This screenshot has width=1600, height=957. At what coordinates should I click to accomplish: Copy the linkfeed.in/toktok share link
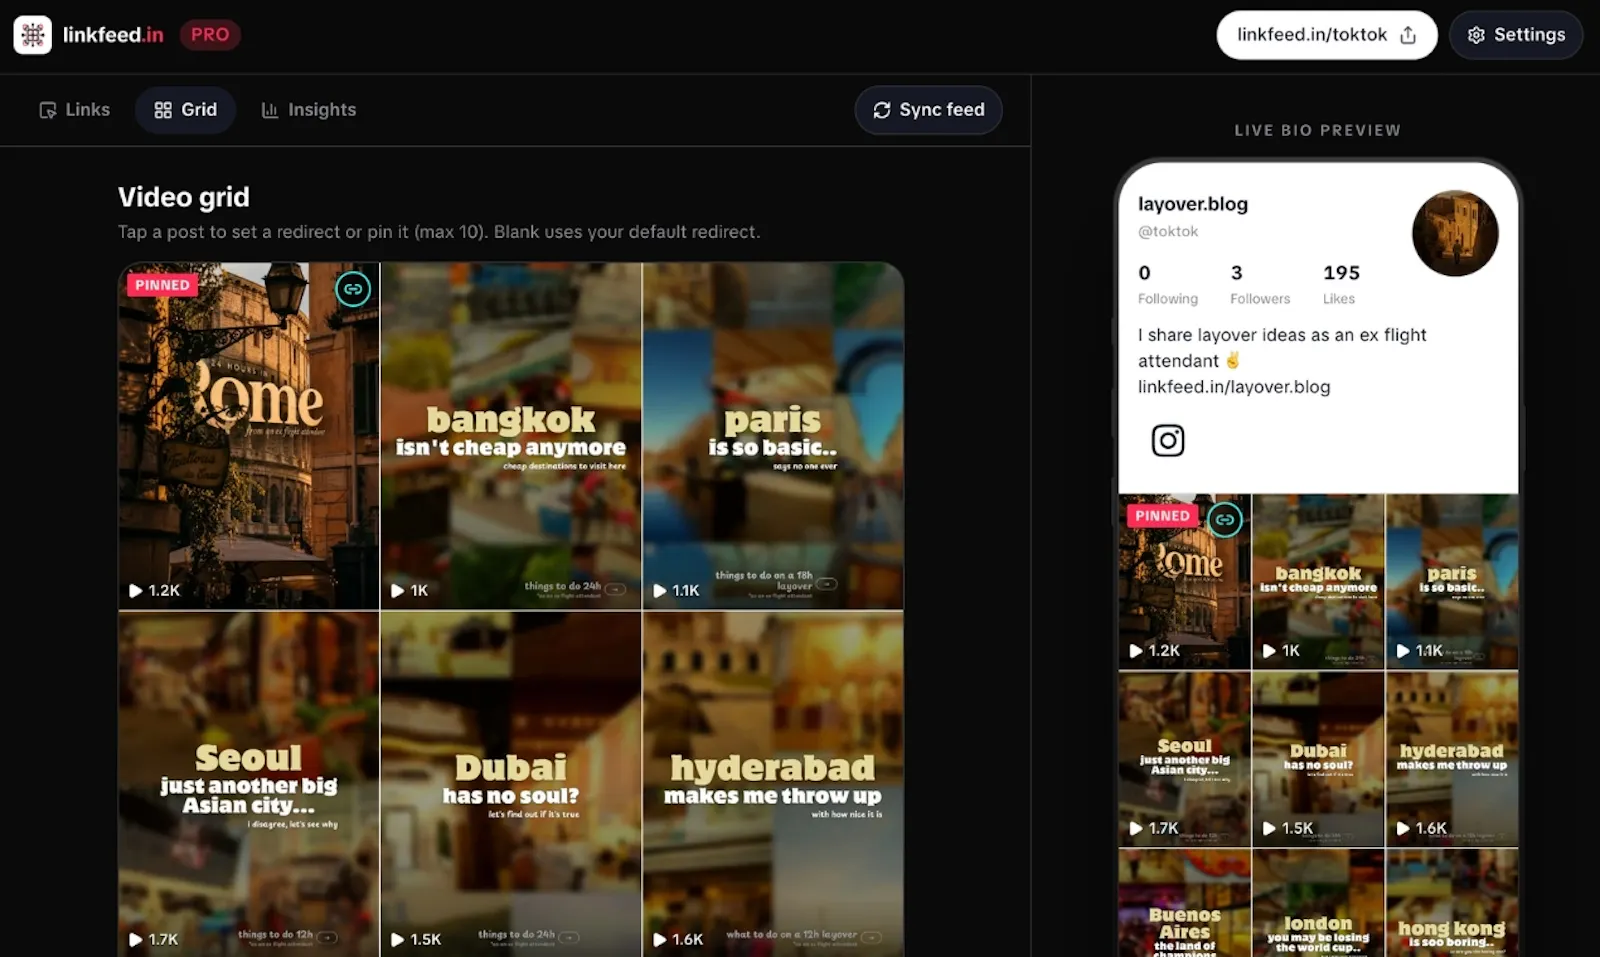pos(1326,35)
